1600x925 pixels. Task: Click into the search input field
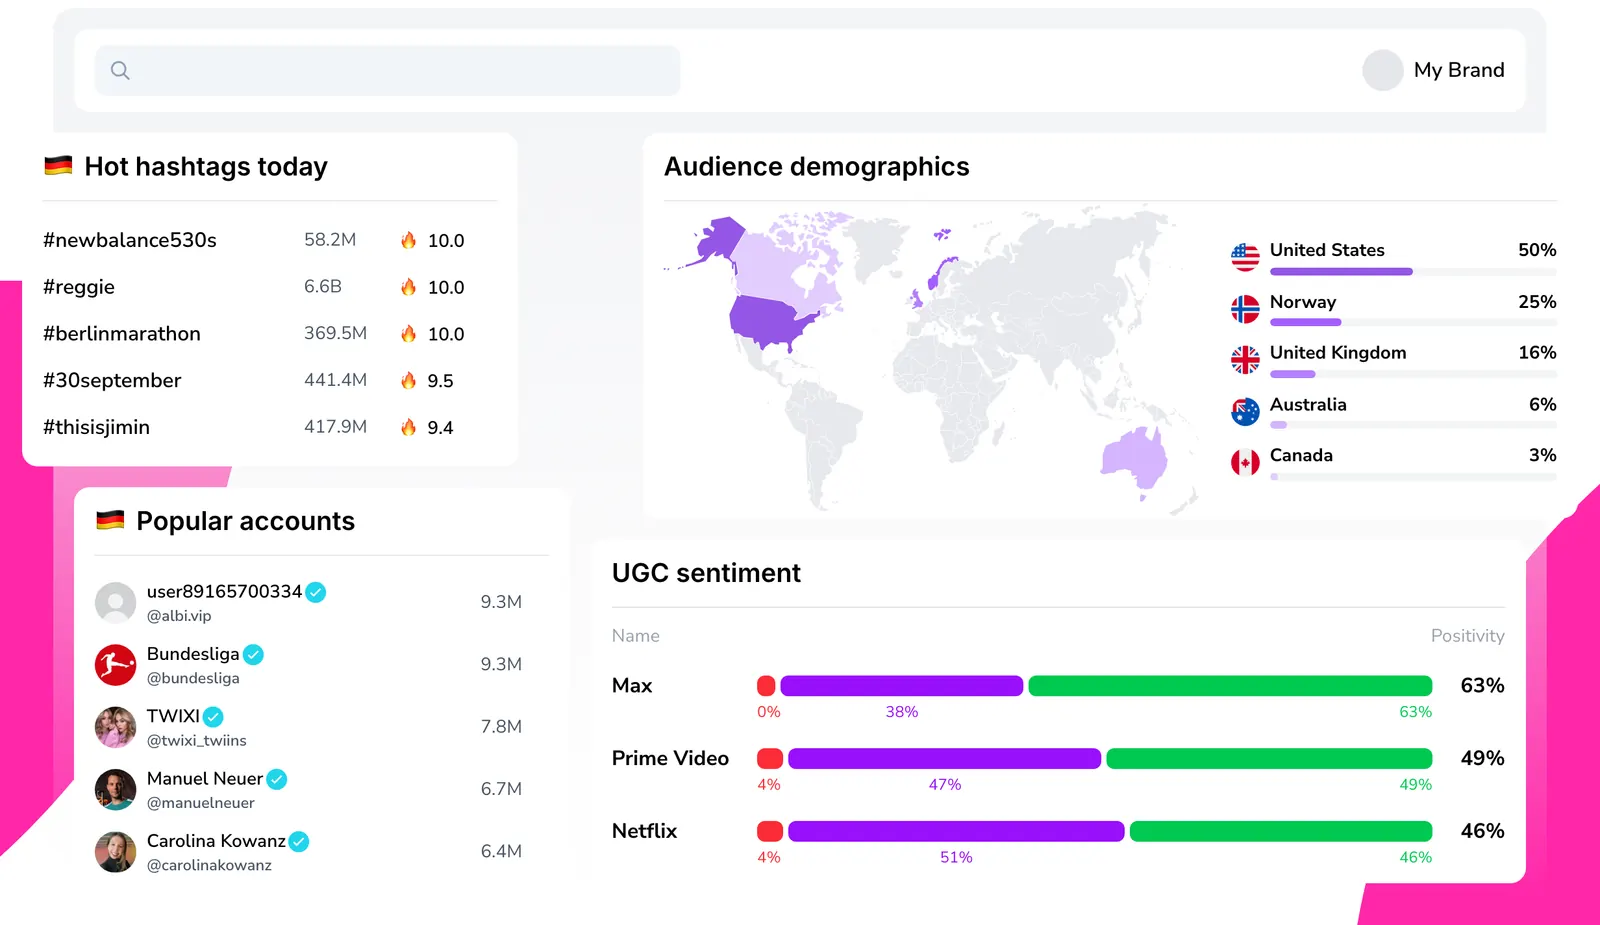pos(387,70)
